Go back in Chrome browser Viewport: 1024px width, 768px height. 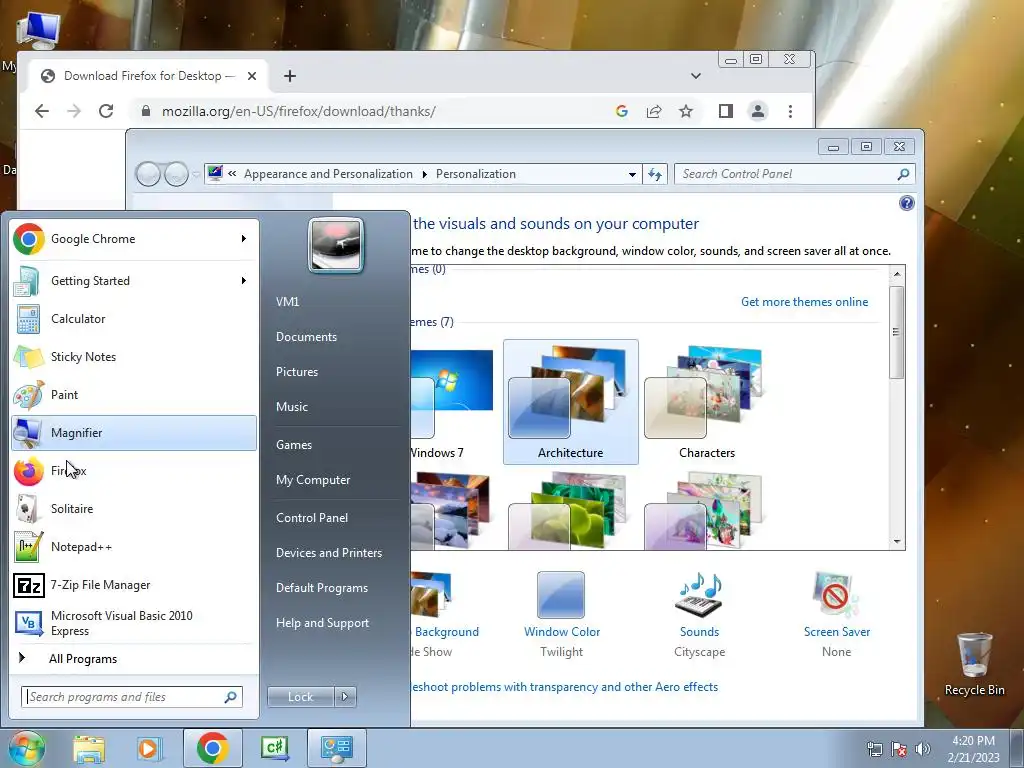[42, 111]
